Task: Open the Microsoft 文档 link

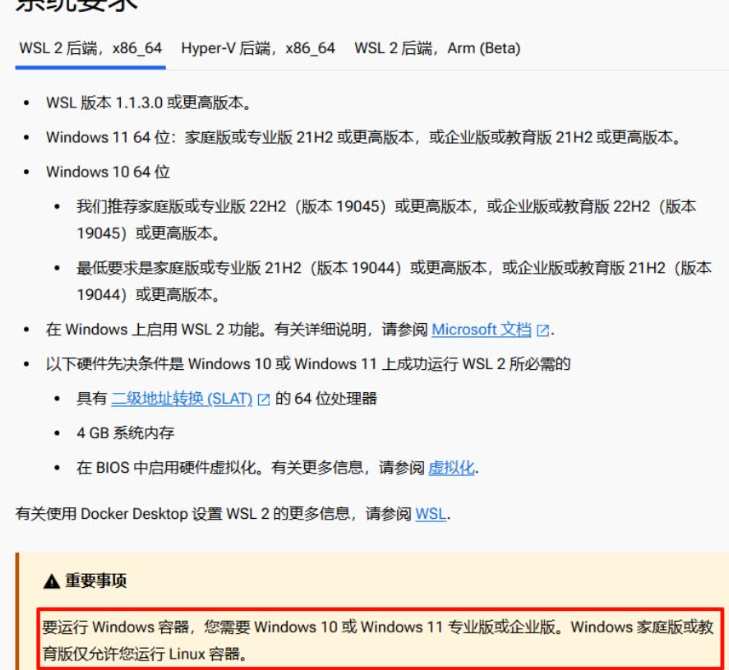Action: pos(481,329)
